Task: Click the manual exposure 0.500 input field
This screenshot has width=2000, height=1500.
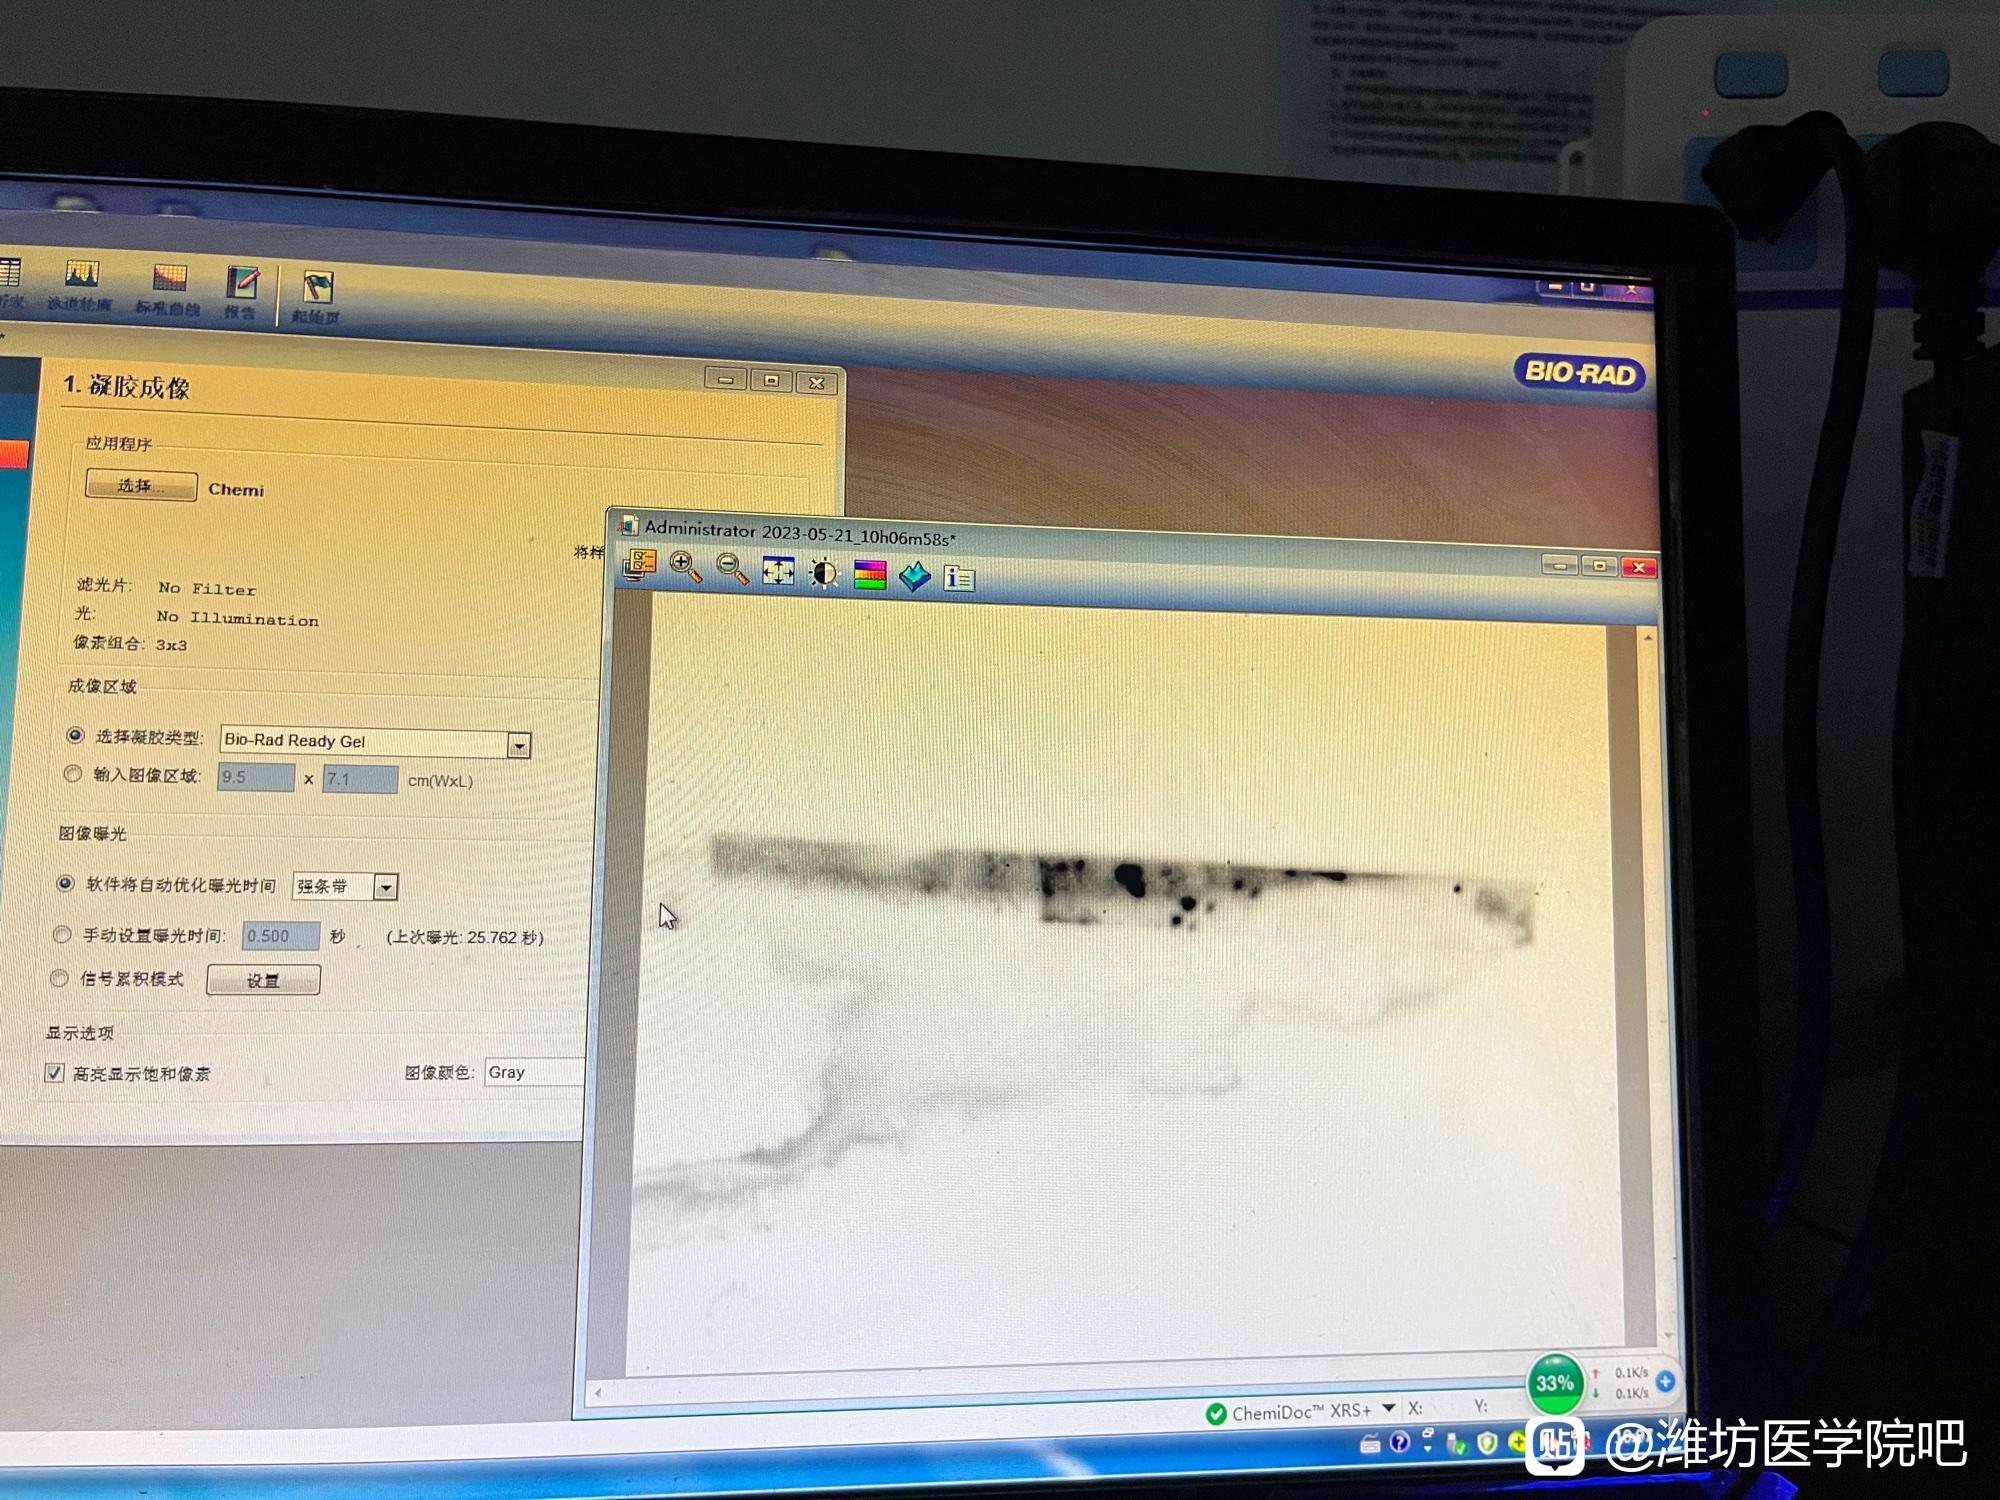Action: [281, 936]
